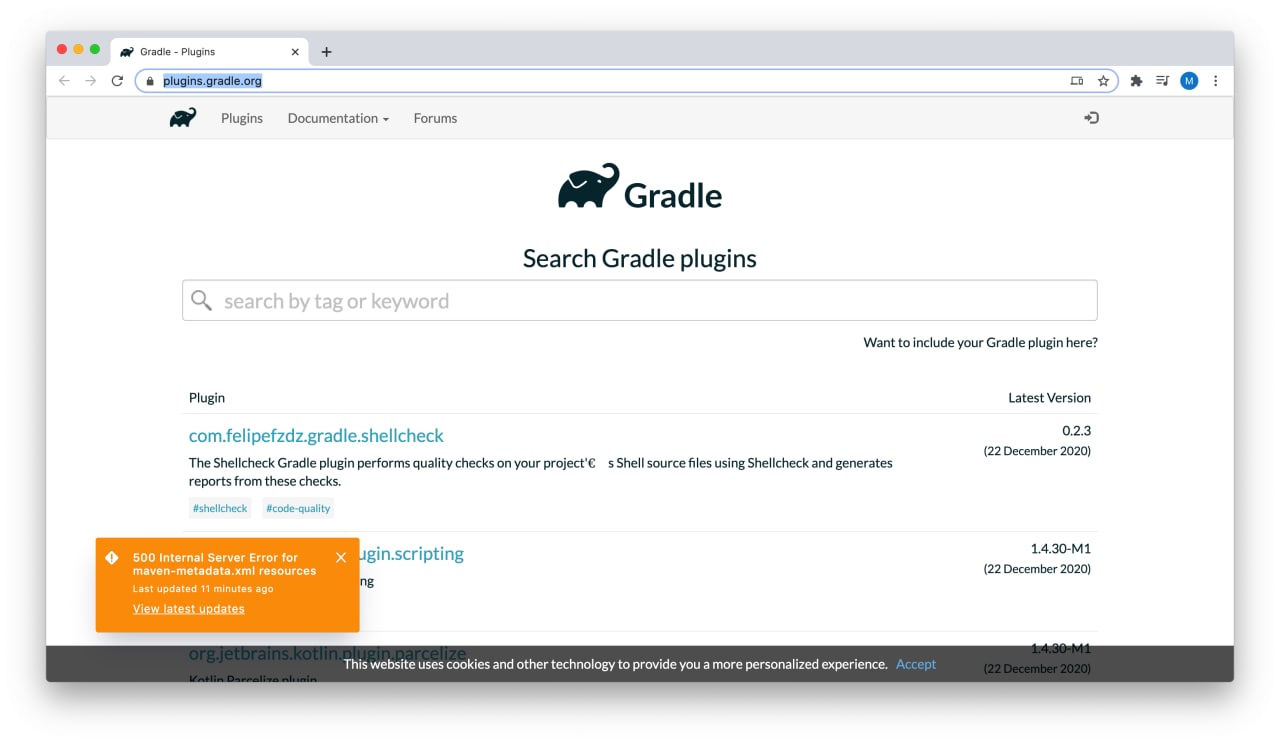This screenshot has height=743, width=1280.
Task: Click the #shellcheck tag
Action: [220, 508]
